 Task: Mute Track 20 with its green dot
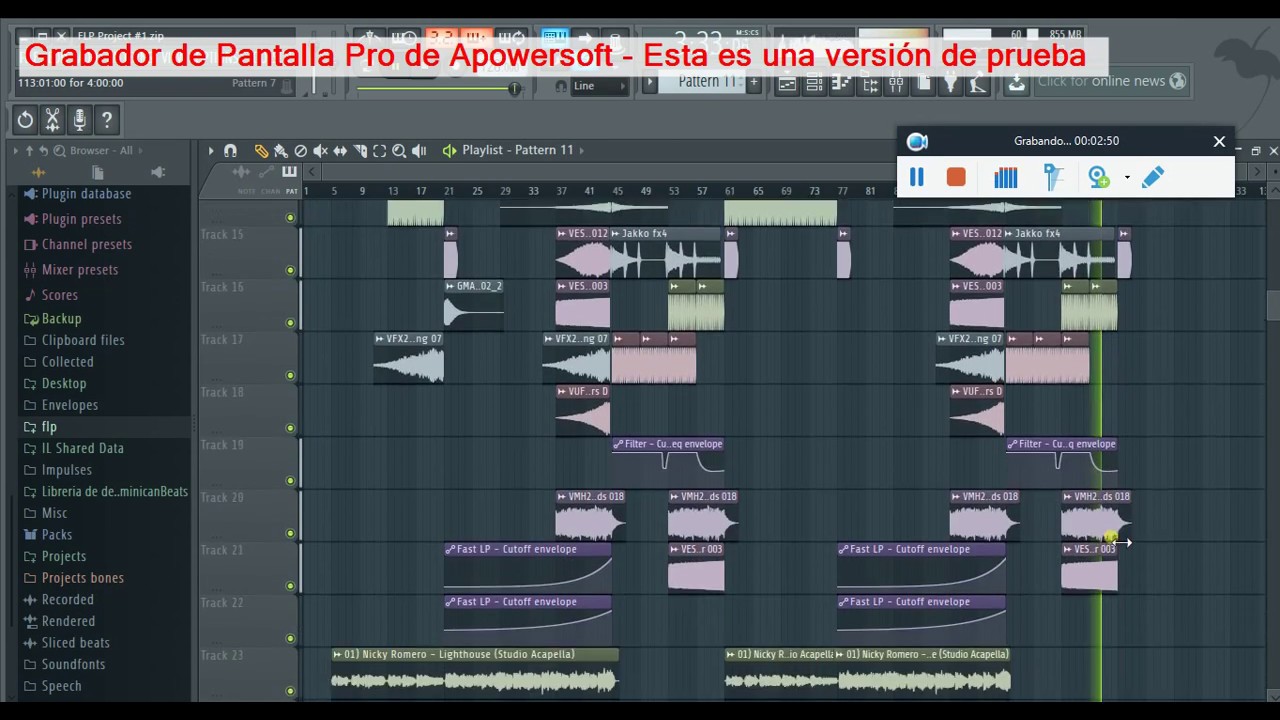[x=290, y=534]
